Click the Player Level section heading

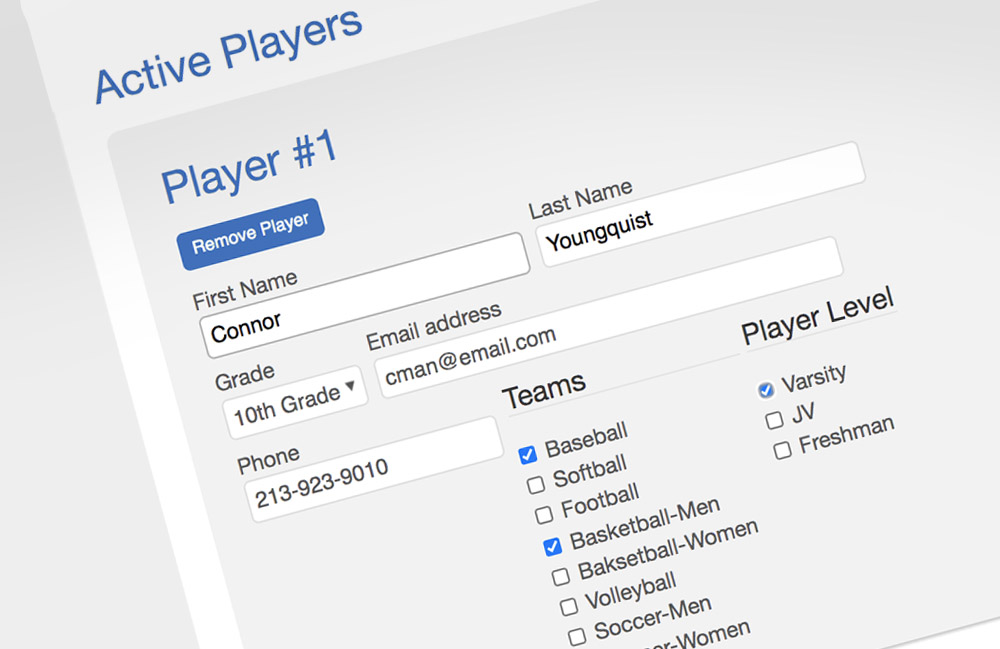pyautogui.click(x=818, y=316)
